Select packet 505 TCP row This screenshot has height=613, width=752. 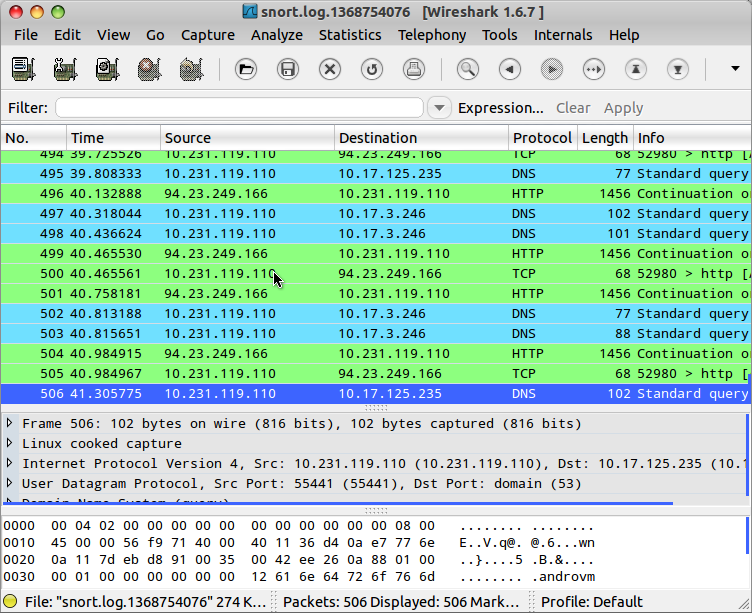click(375, 374)
